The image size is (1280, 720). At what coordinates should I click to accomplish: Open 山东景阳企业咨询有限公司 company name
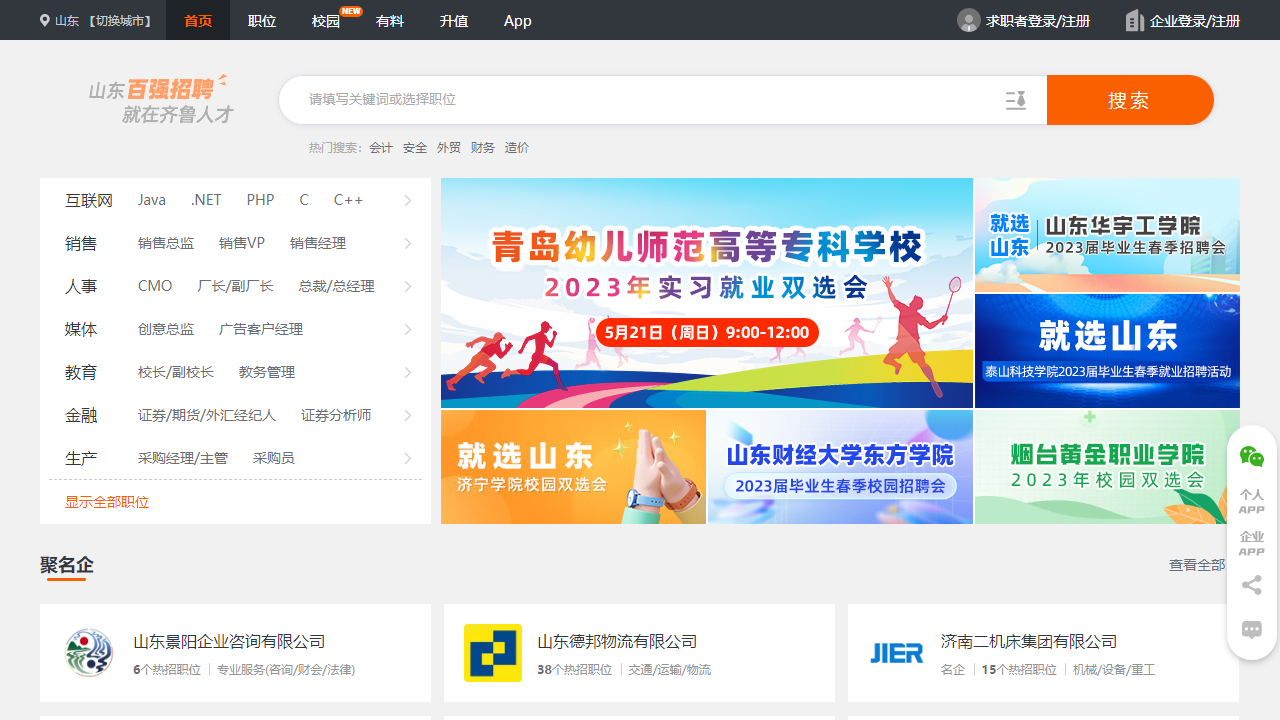point(229,642)
